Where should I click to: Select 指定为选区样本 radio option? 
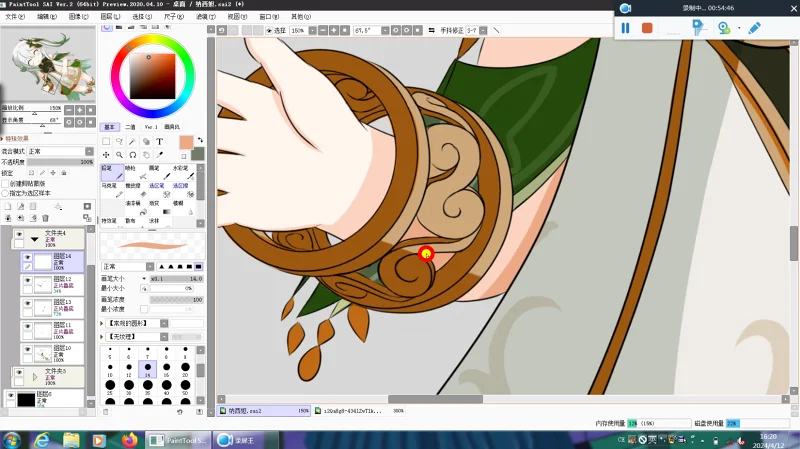(x=6, y=193)
